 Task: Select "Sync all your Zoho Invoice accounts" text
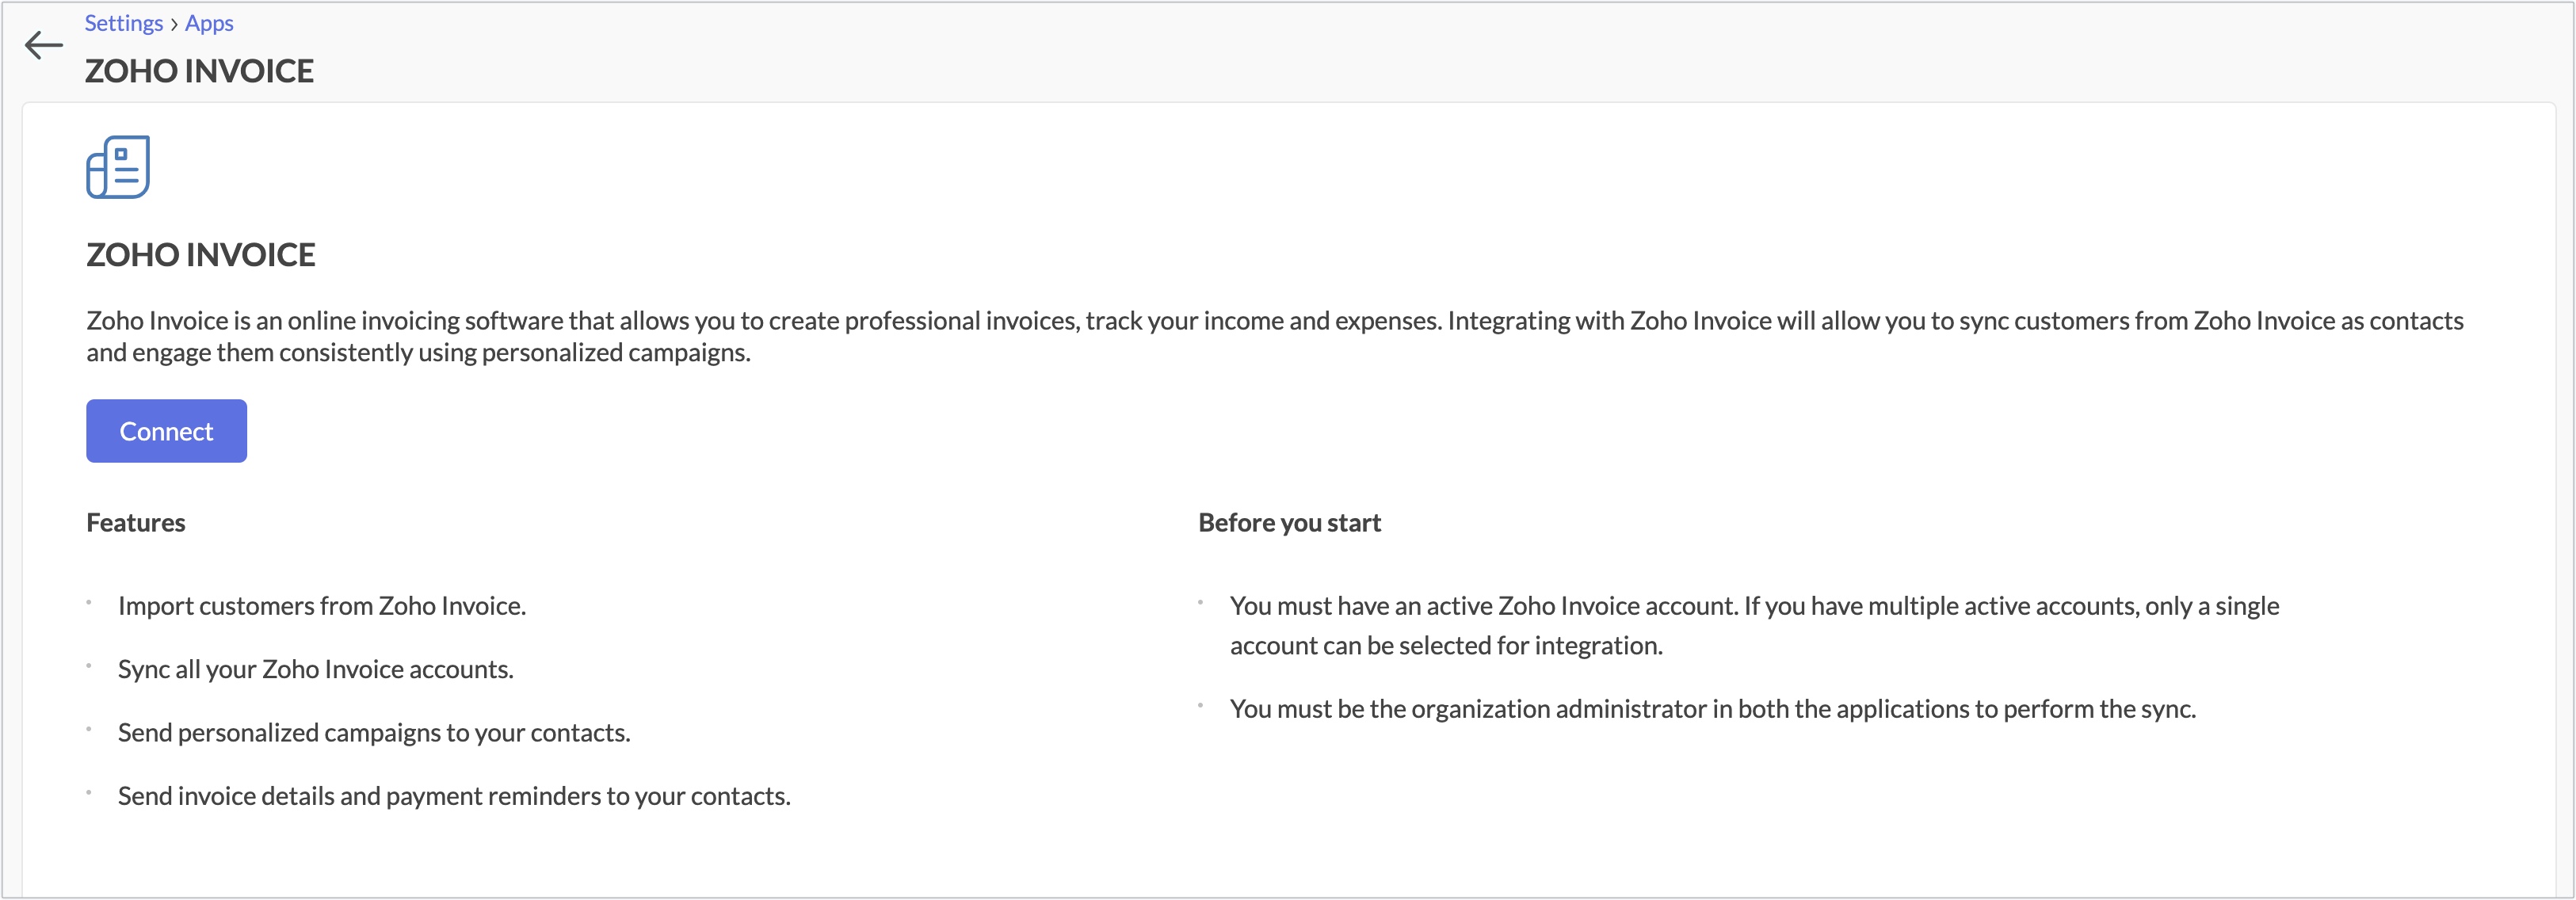pyautogui.click(x=316, y=669)
